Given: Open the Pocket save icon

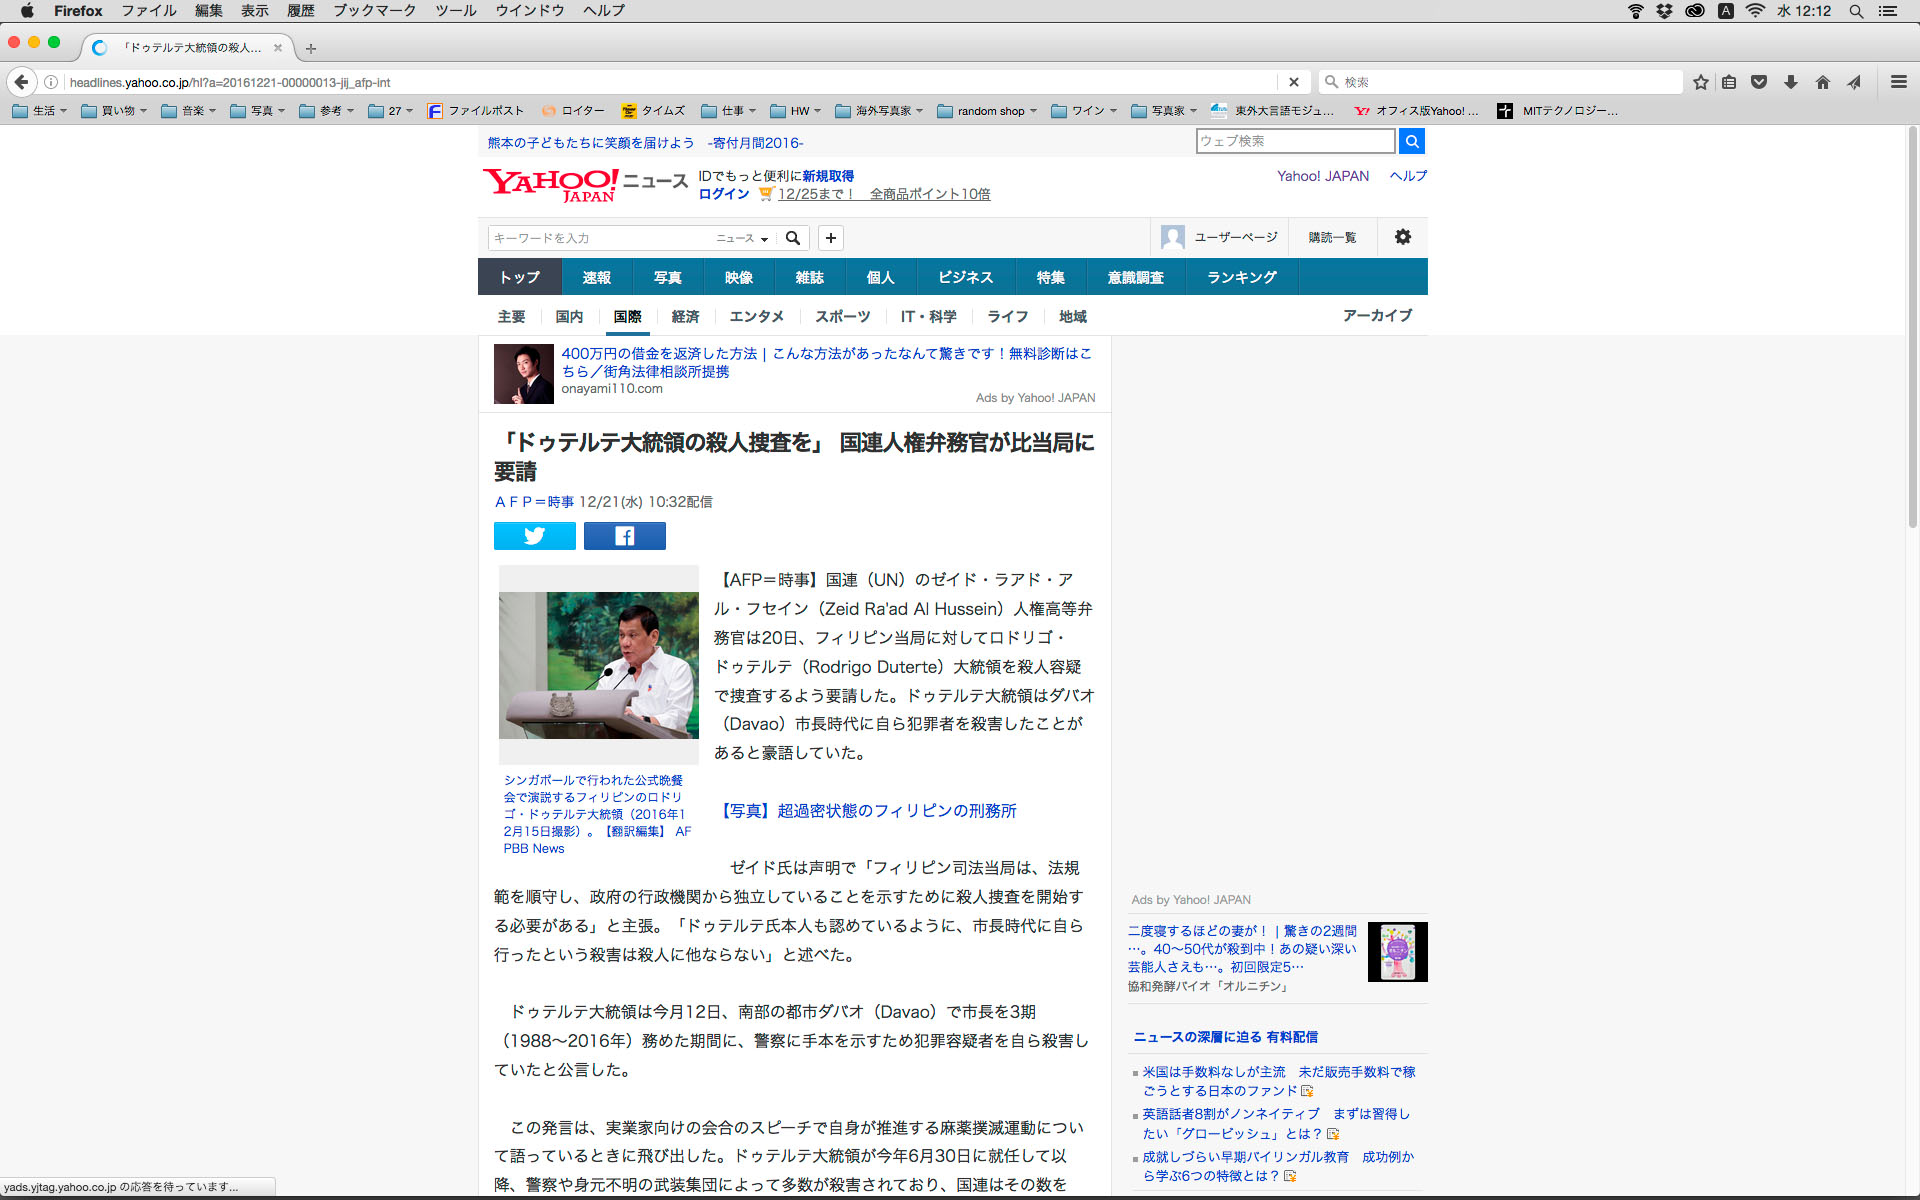Looking at the screenshot, I should [x=1759, y=82].
